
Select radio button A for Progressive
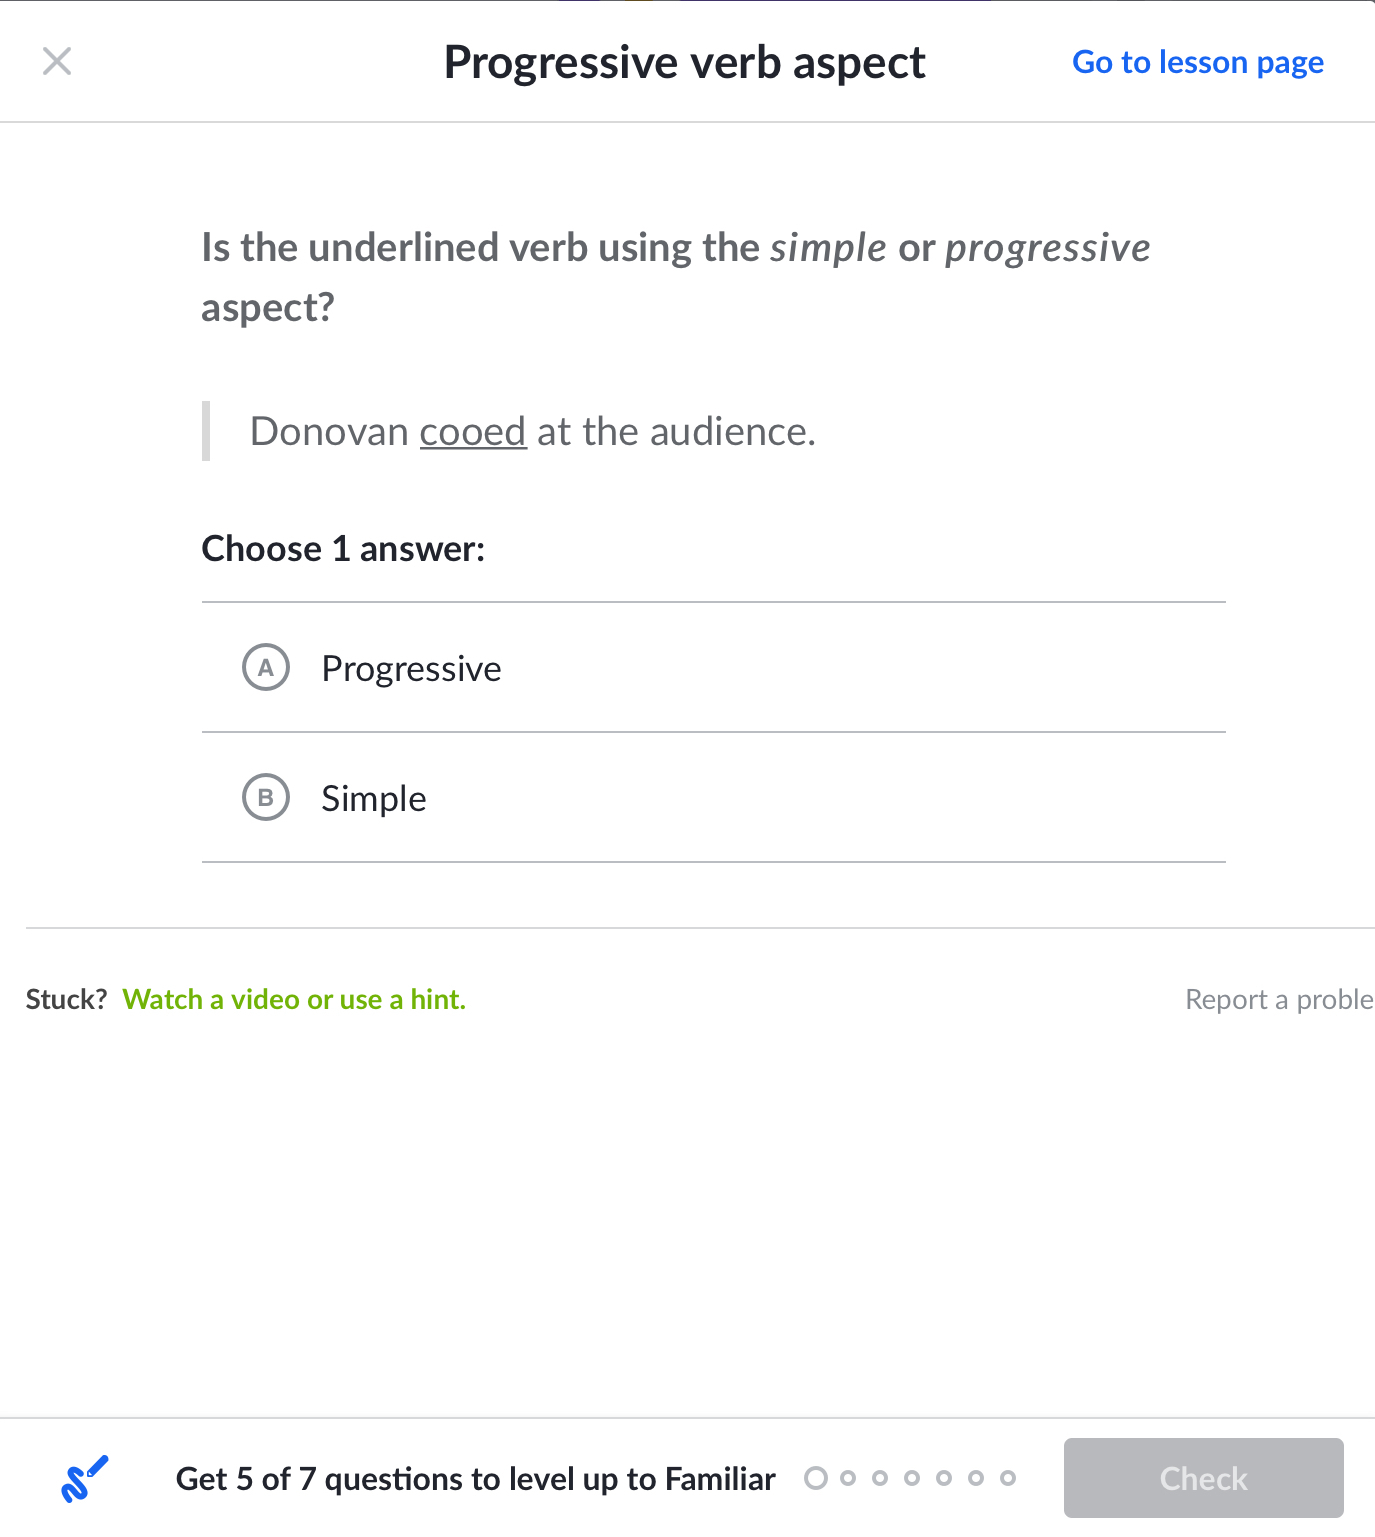pyautogui.click(x=266, y=668)
